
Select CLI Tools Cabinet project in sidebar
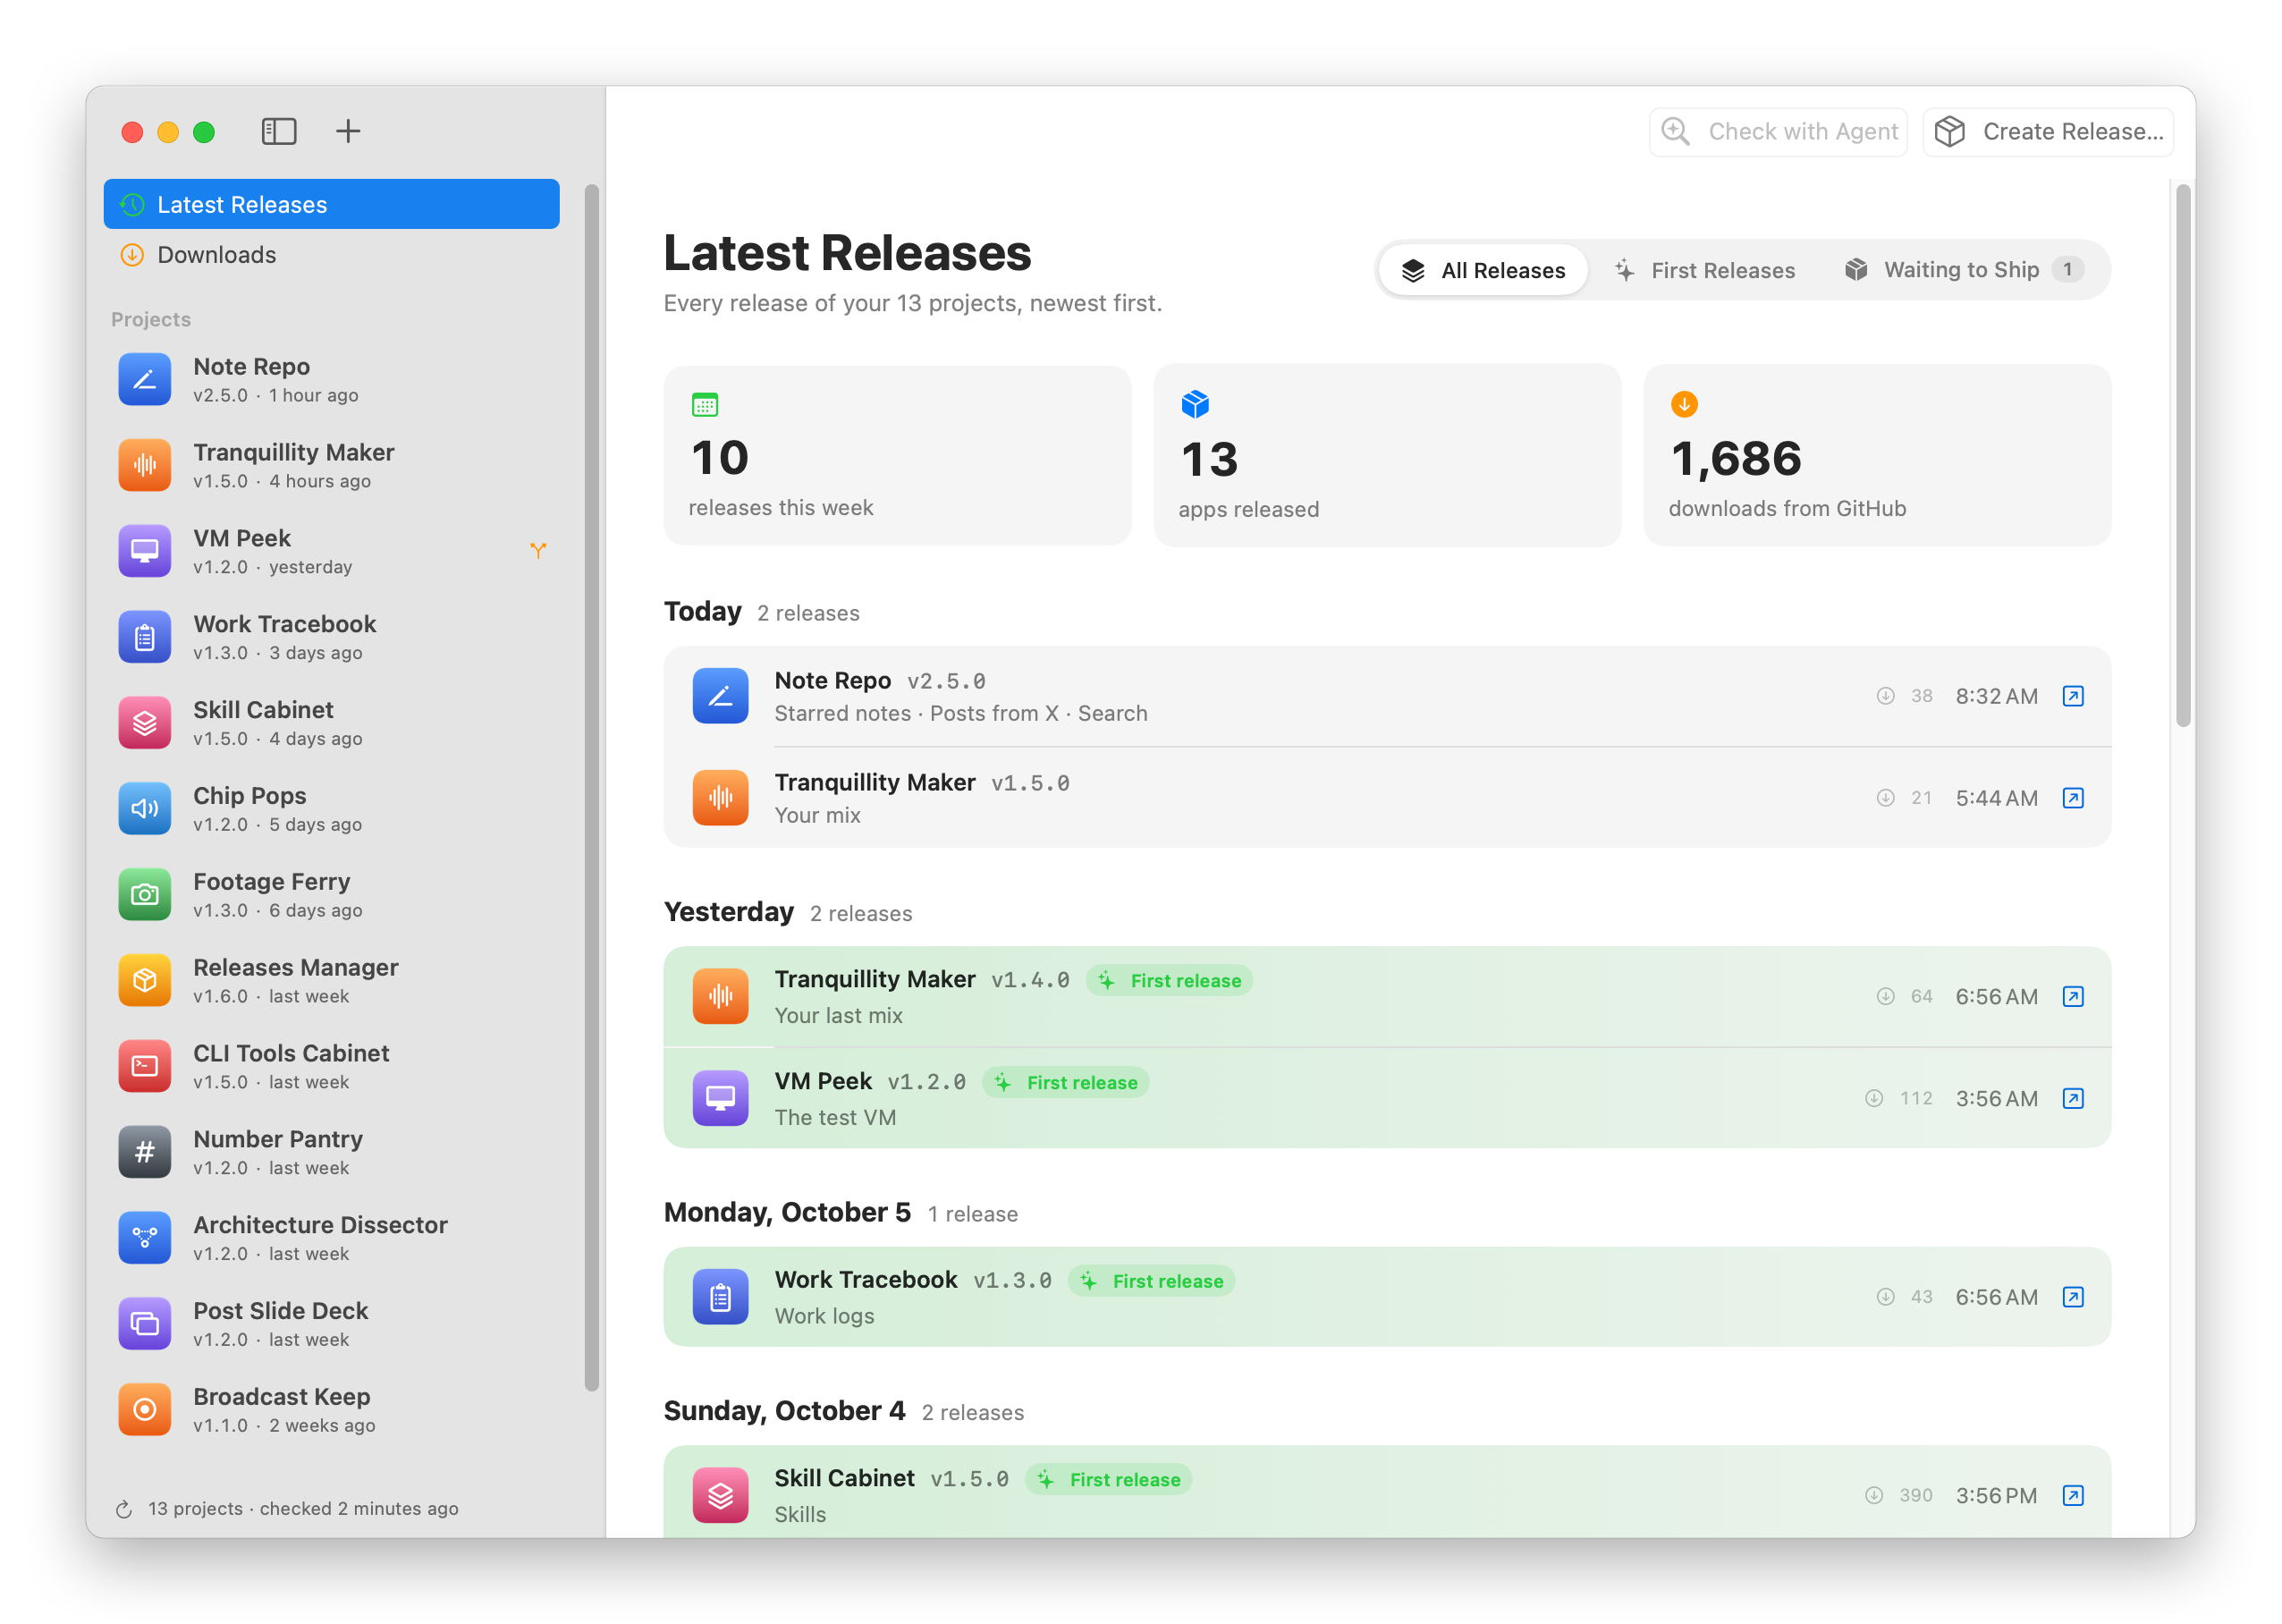click(331, 1067)
